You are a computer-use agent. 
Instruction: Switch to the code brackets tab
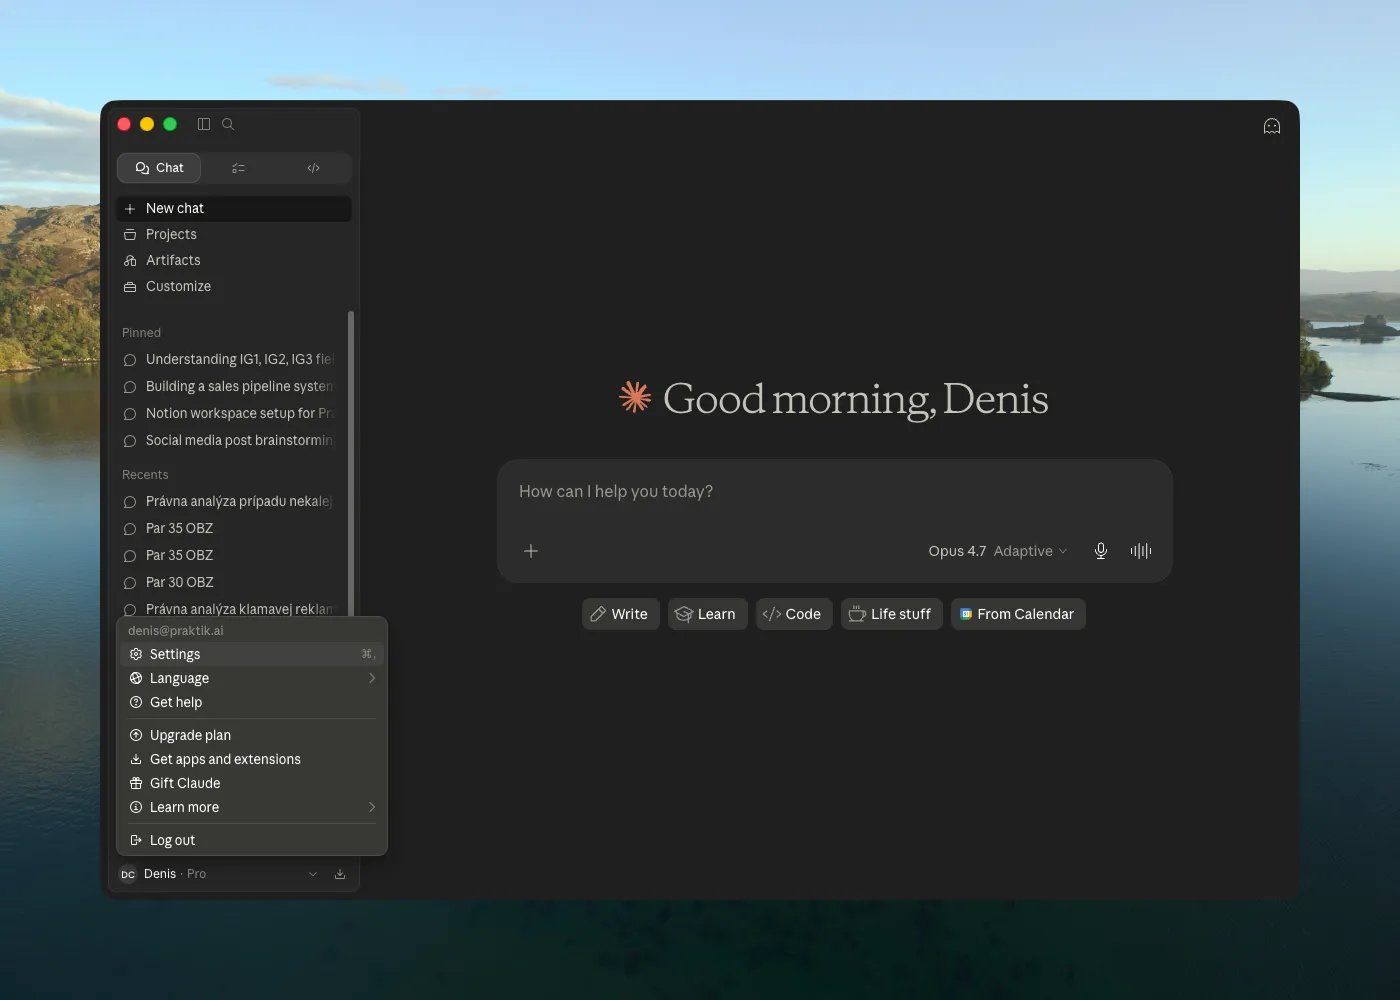tap(313, 168)
